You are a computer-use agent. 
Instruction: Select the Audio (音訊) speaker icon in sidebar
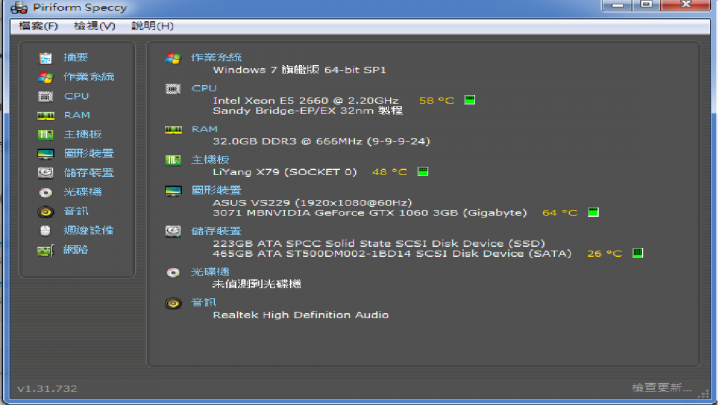[x=45, y=212]
